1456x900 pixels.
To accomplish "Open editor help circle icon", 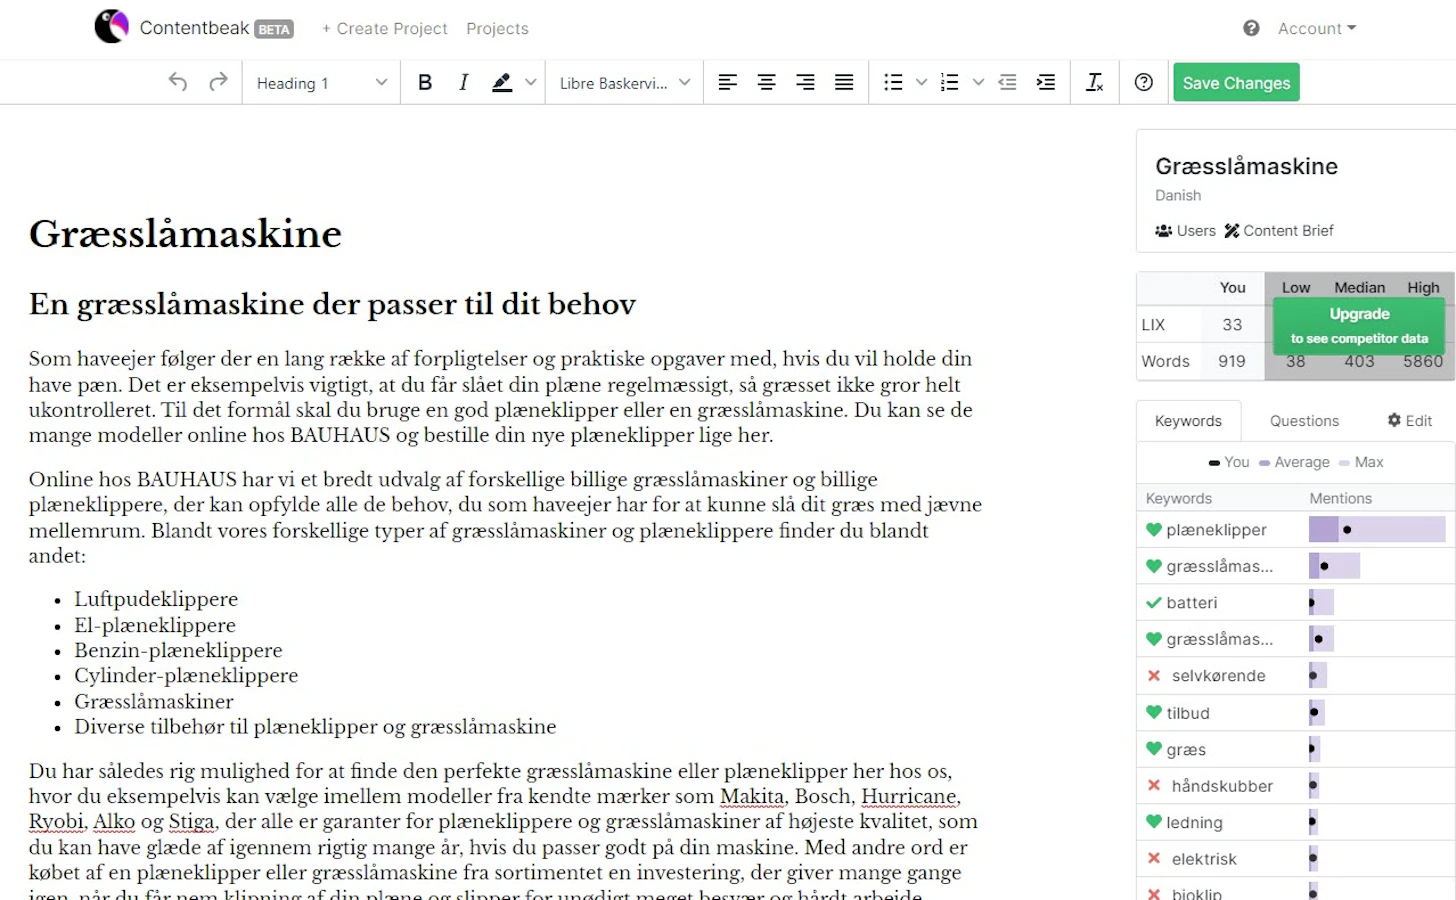I will coord(1144,83).
